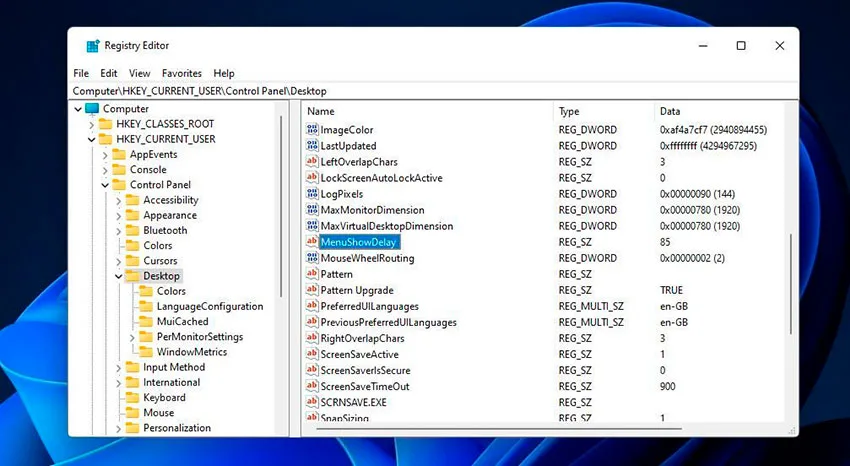Click the WindowMetrics folder icon
850x466 pixels.
146,352
